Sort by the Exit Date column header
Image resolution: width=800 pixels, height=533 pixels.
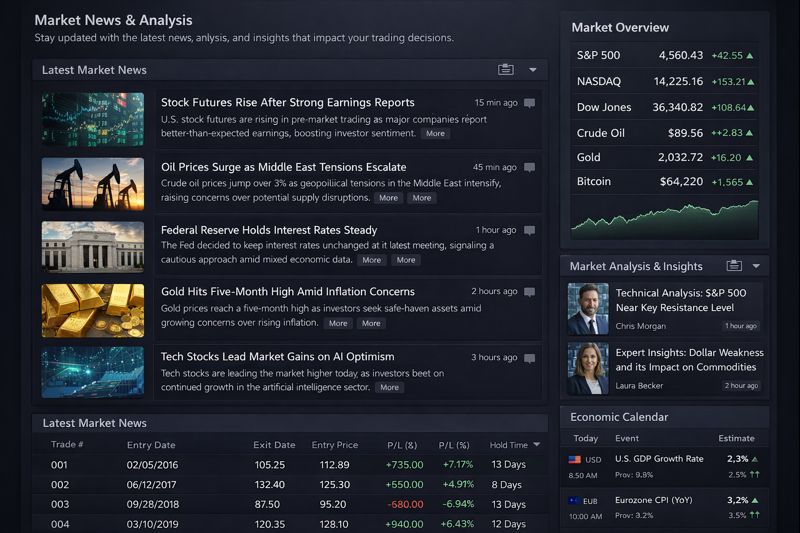point(274,445)
